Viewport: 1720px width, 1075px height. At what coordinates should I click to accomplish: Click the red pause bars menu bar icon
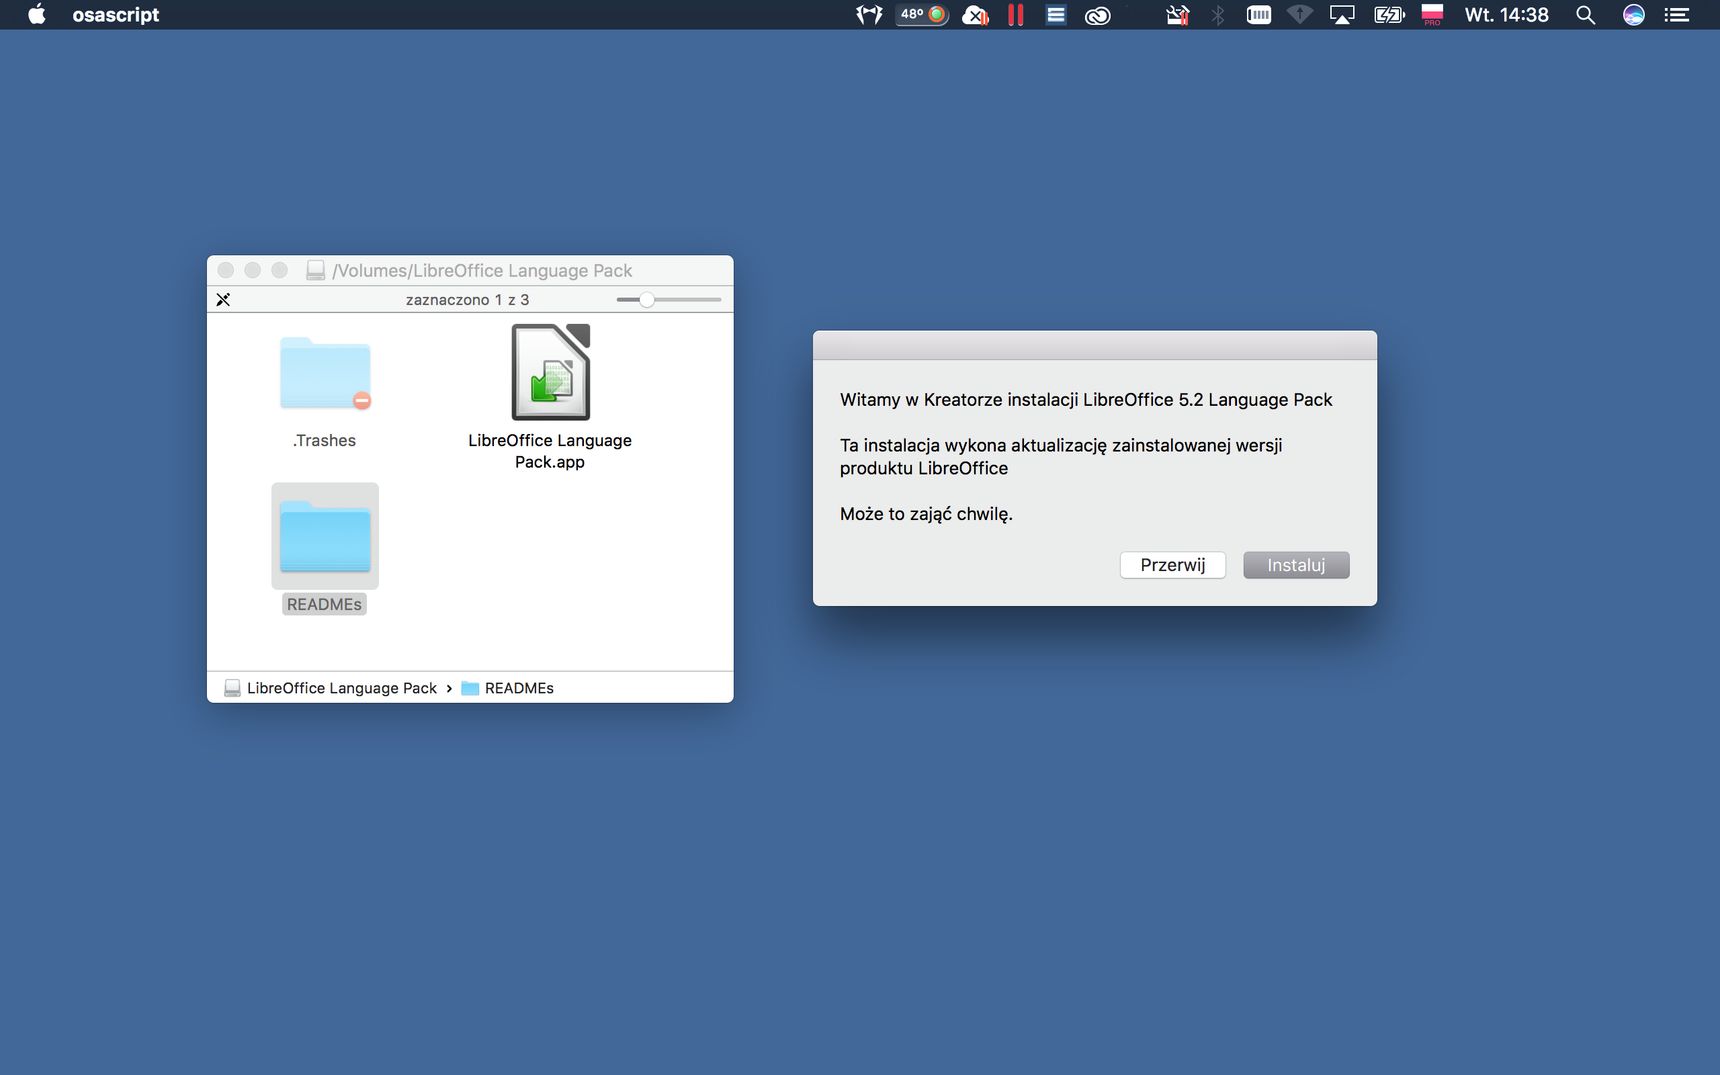tap(1015, 14)
